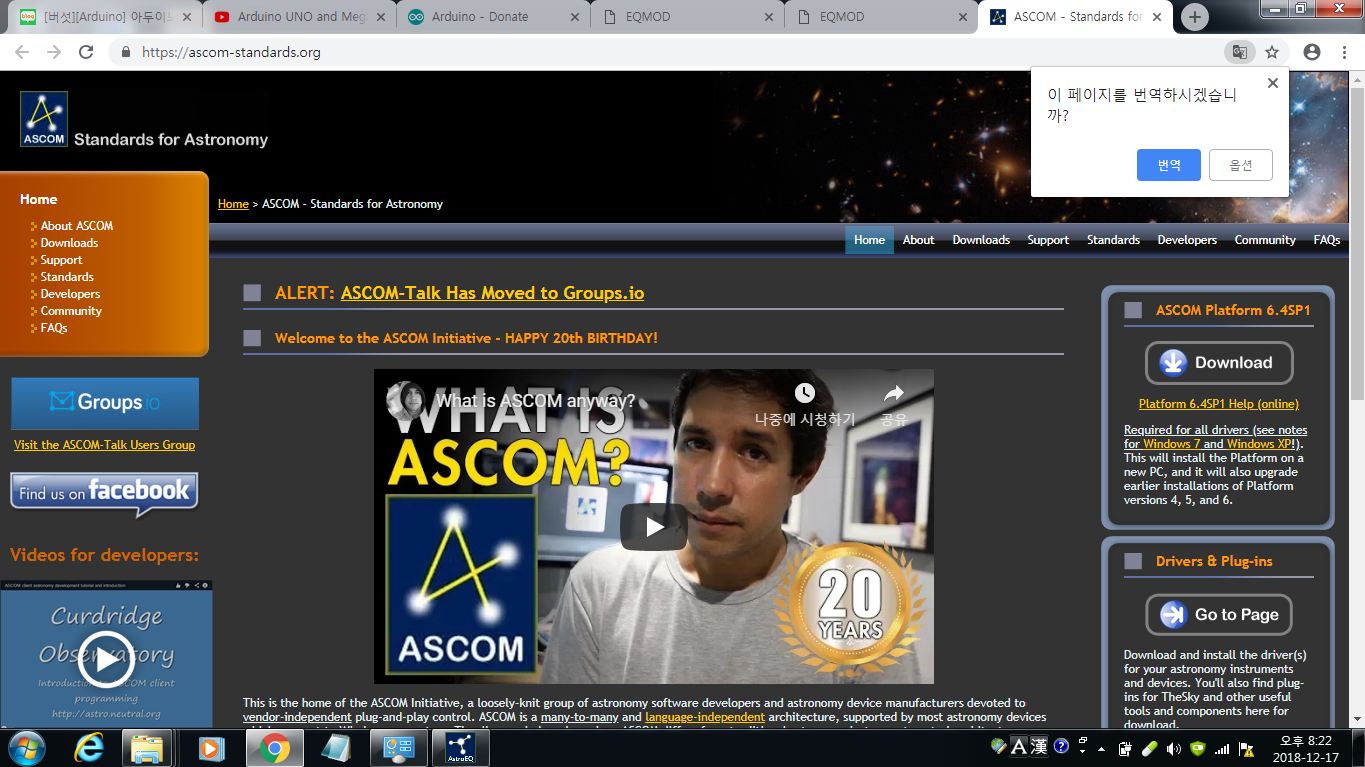This screenshot has height=767, width=1365.
Task: Play the What is ASCOM video
Action: click(653, 527)
